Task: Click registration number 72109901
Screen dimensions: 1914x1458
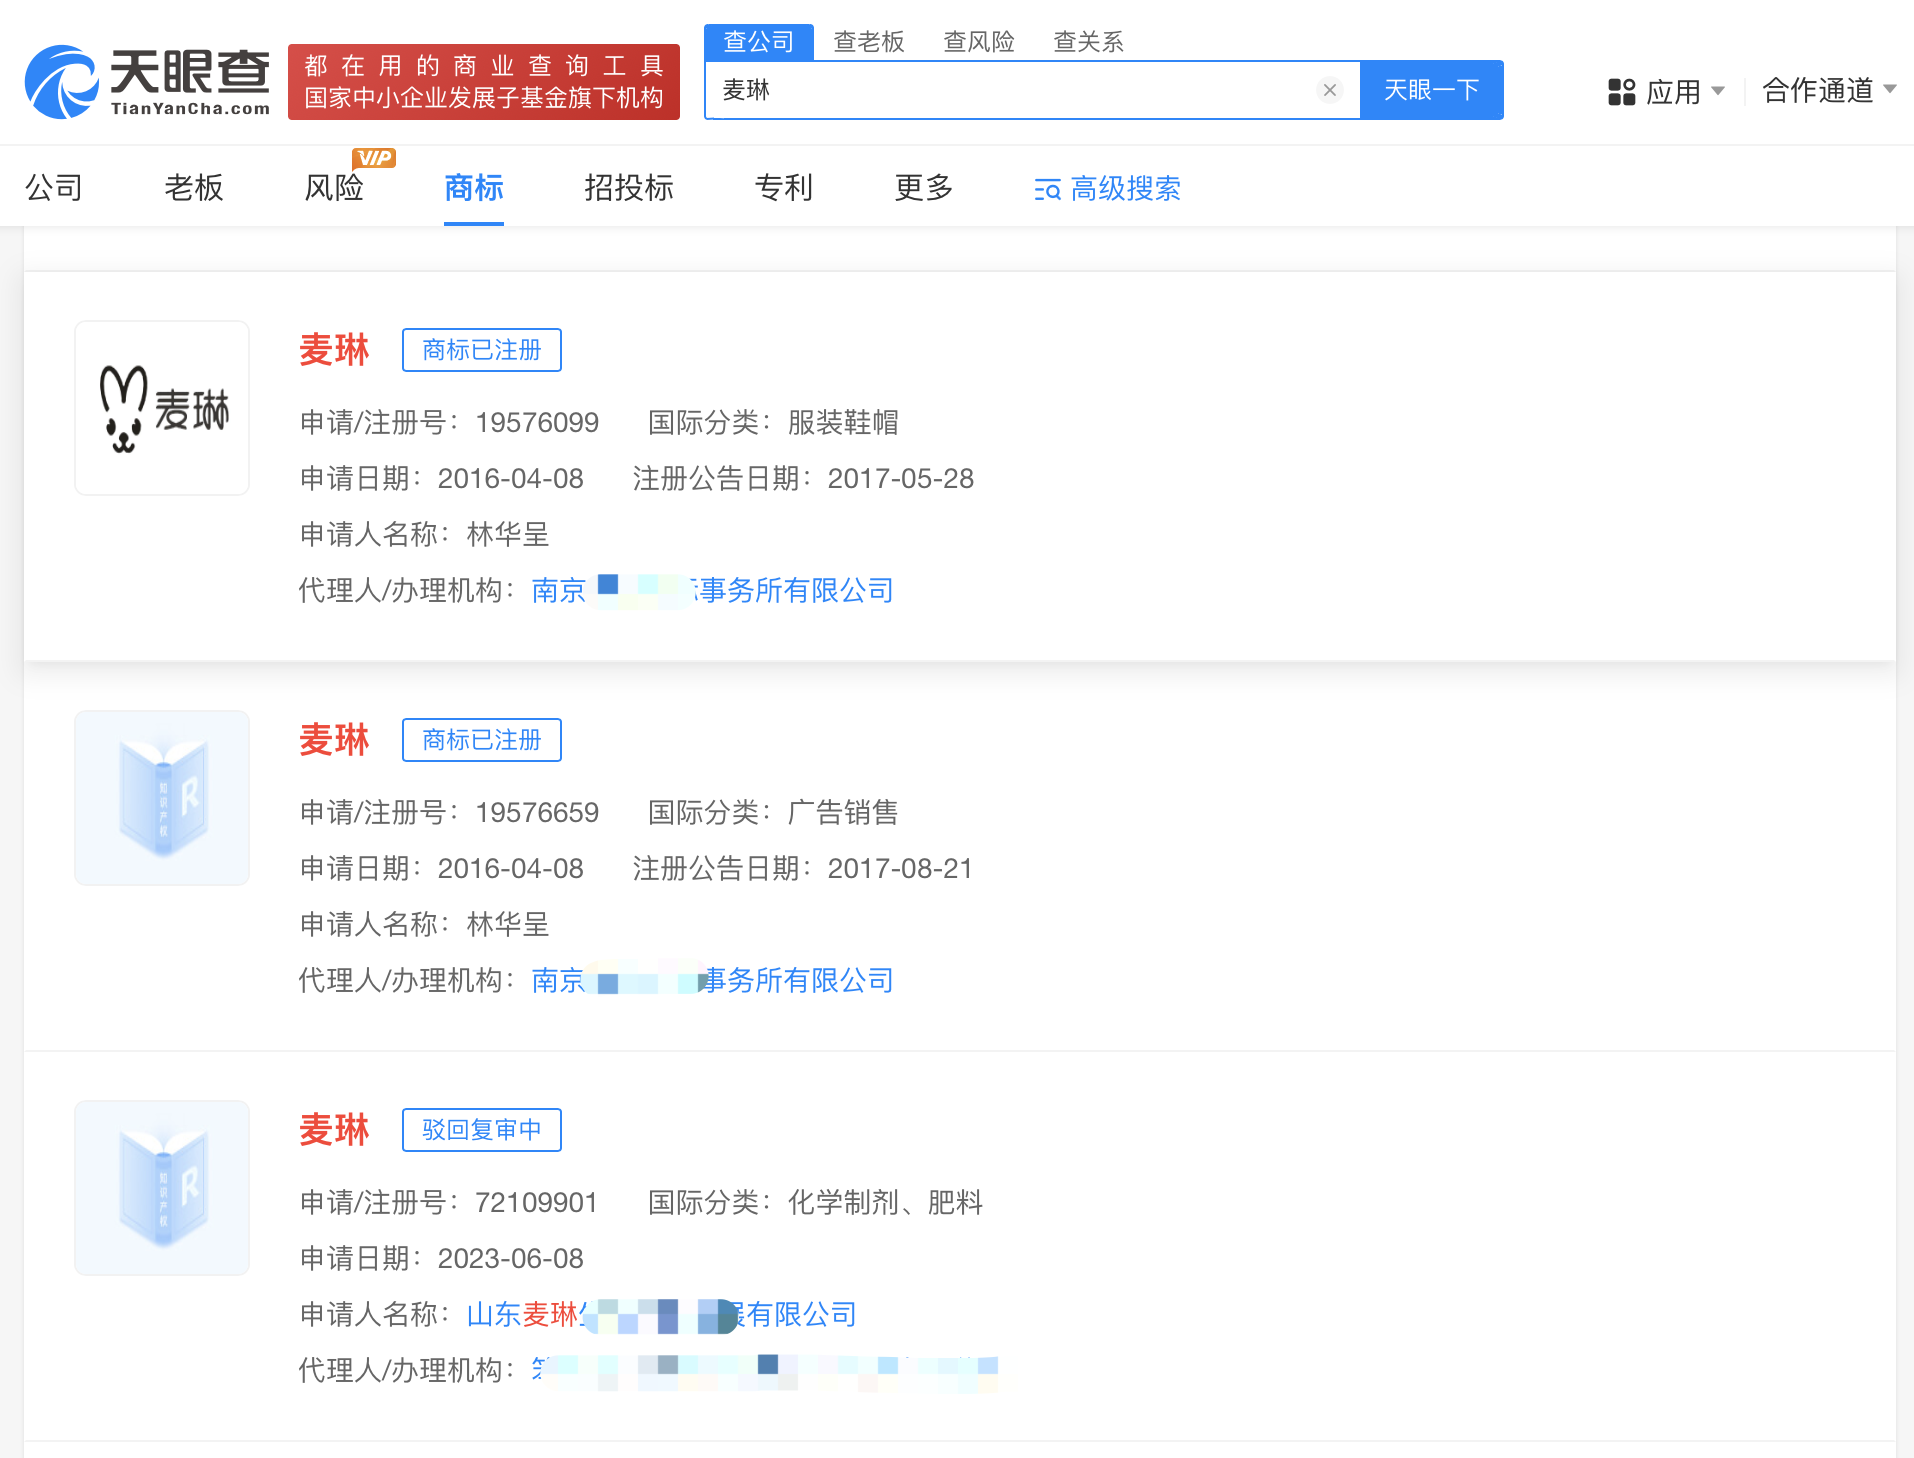Action: pyautogui.click(x=537, y=1202)
